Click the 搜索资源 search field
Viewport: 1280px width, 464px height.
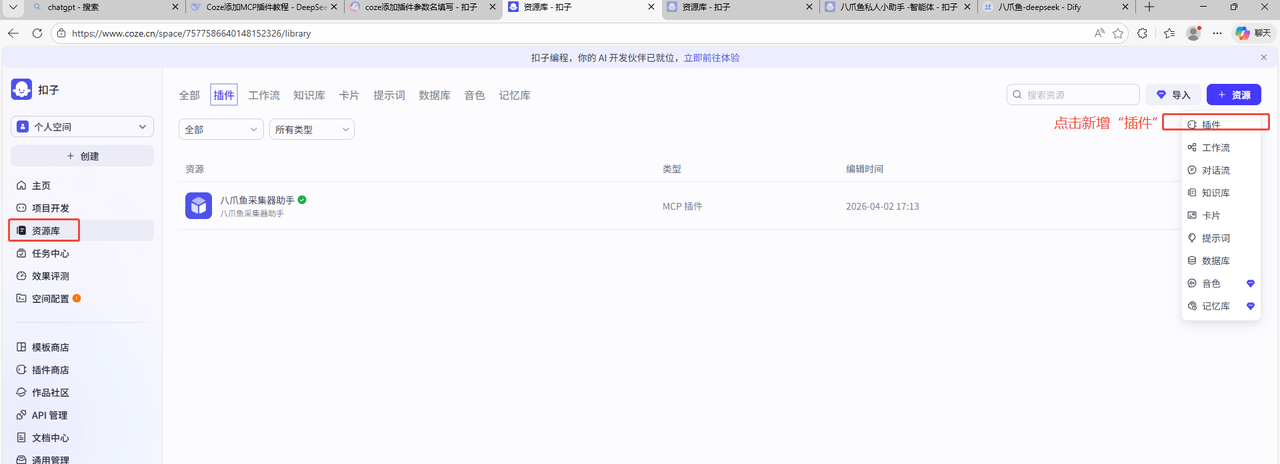coord(1073,95)
